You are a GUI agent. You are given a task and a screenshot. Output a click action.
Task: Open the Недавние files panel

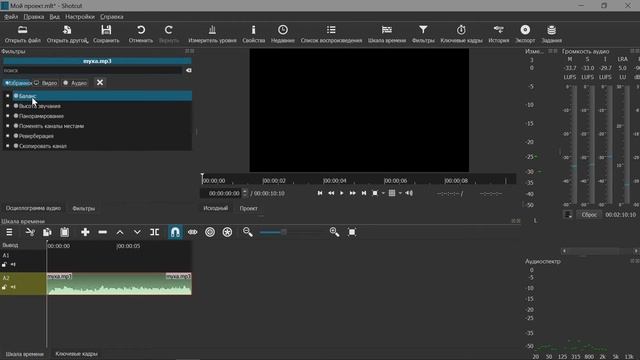pyautogui.click(x=282, y=34)
